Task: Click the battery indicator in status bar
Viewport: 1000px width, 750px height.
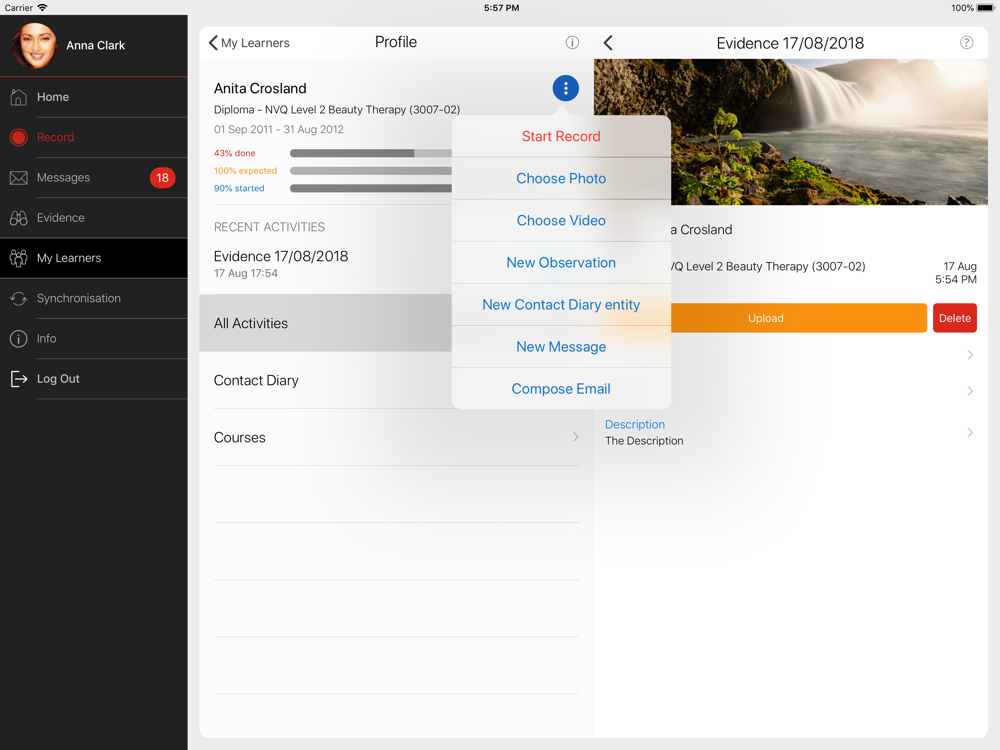Action: [x=984, y=8]
